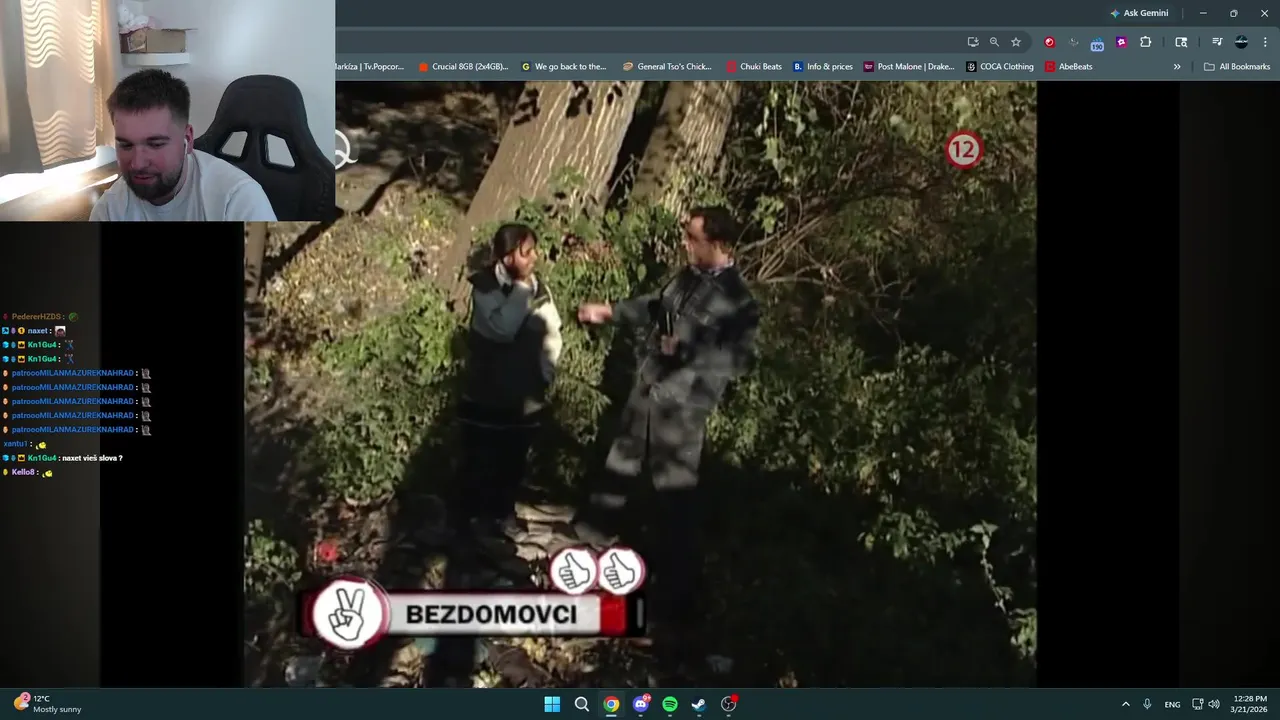The image size is (1280, 720).
Task: Open Windows taskbar search
Action: click(x=581, y=704)
